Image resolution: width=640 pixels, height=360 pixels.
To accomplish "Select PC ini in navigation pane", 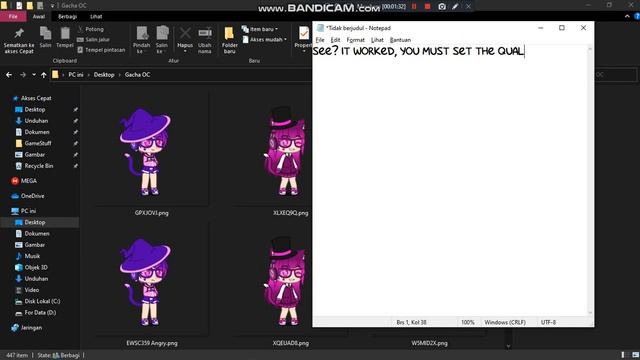I will pos(28,211).
